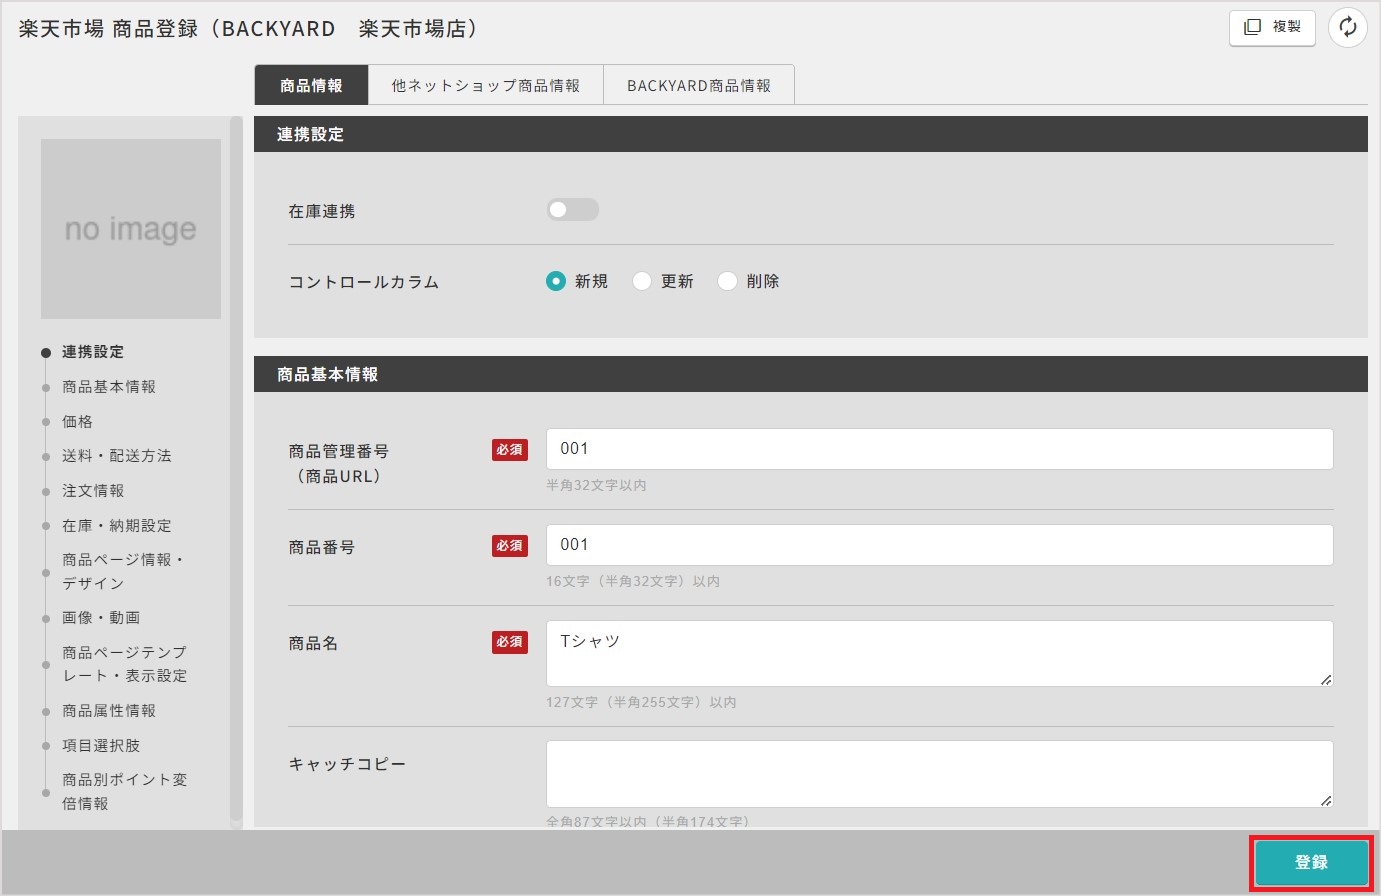Click the 必須 badge beside 商品名

click(510, 642)
